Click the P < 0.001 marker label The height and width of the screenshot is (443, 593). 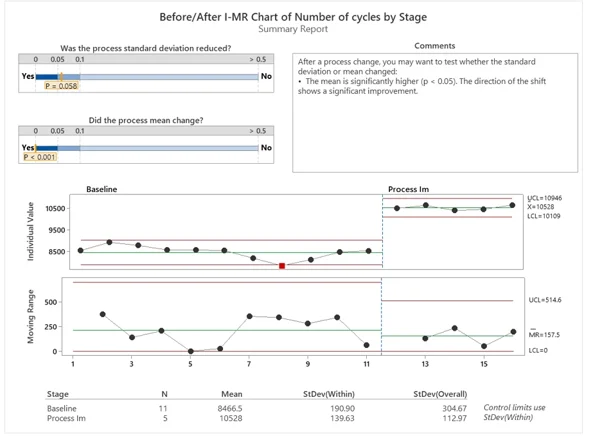pyautogui.click(x=40, y=157)
